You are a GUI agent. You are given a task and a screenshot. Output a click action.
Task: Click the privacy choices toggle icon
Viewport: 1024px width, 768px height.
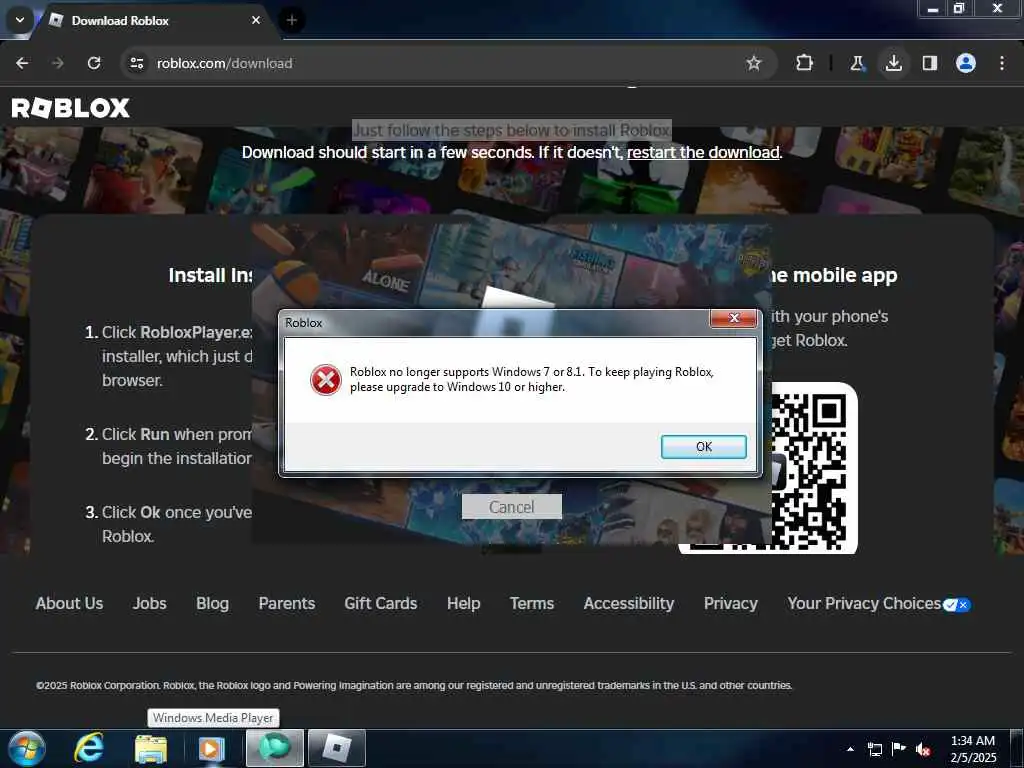coord(957,605)
